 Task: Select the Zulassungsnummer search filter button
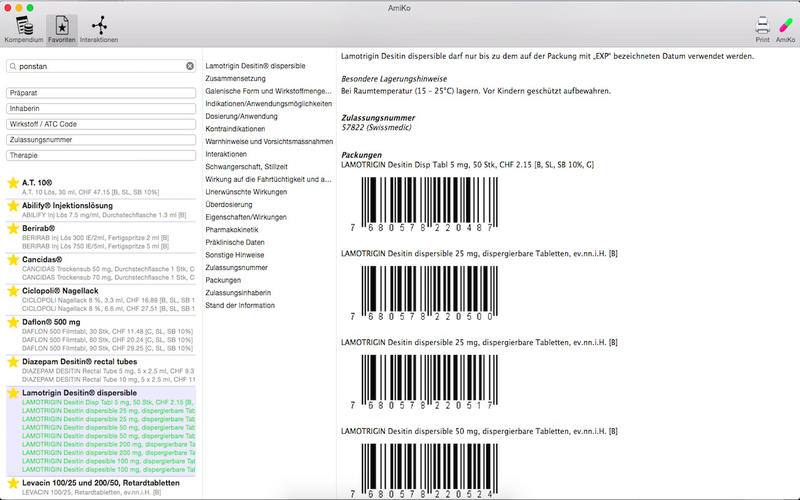coord(101,140)
